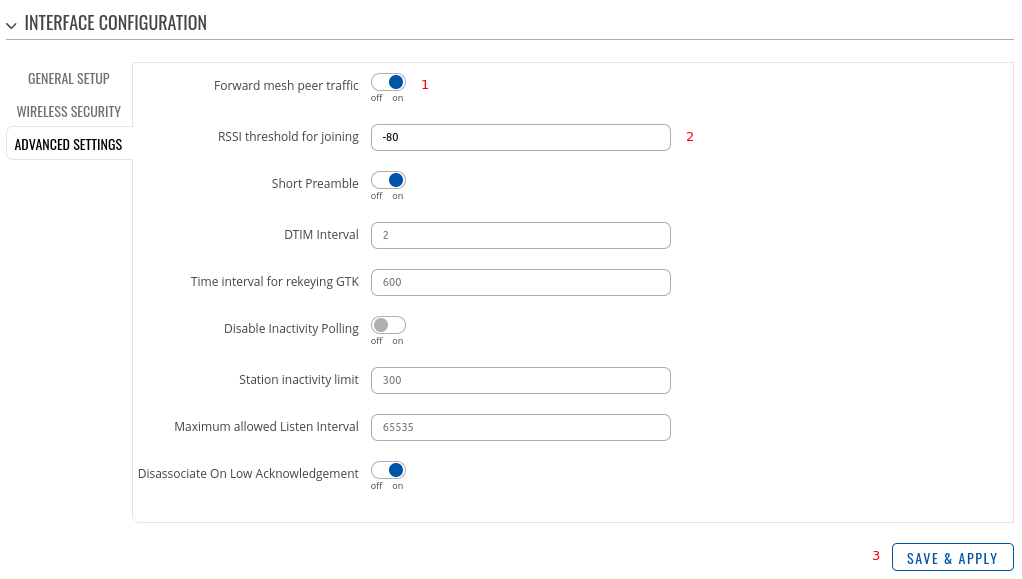Disable the Short Preamble switch

[388, 180]
